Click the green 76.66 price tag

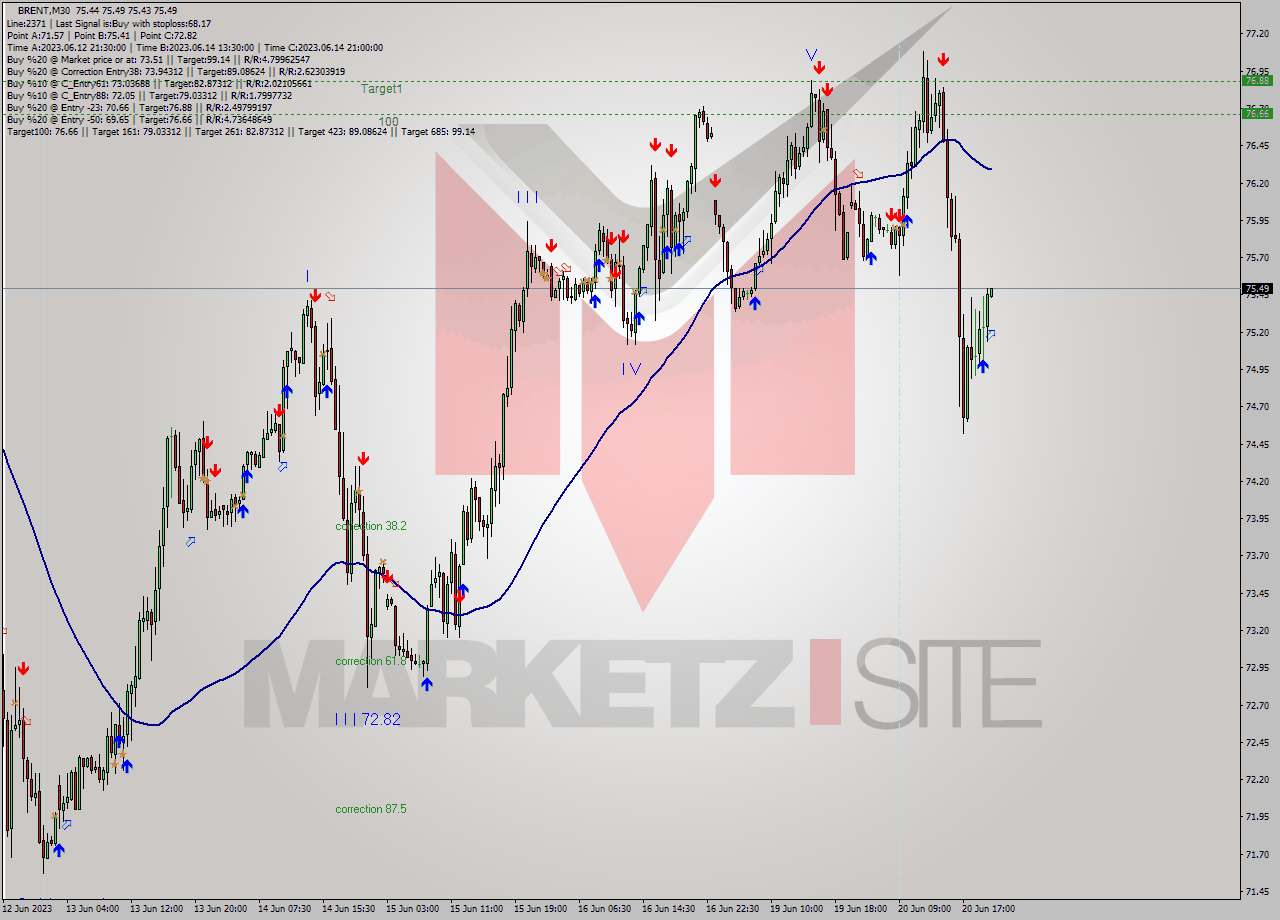tap(1257, 113)
